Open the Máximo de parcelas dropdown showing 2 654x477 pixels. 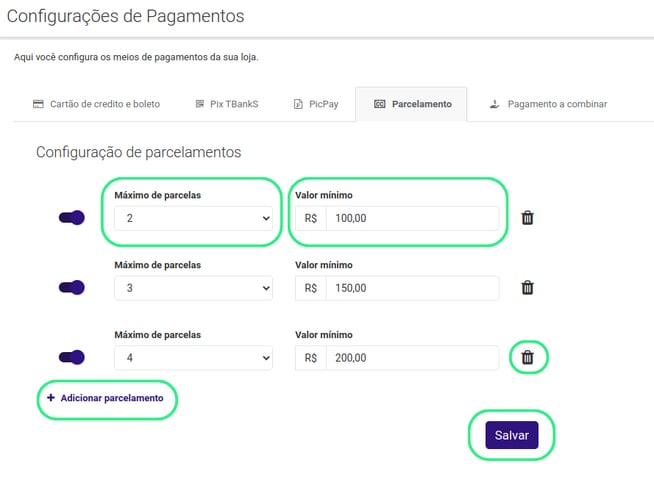(x=193, y=218)
